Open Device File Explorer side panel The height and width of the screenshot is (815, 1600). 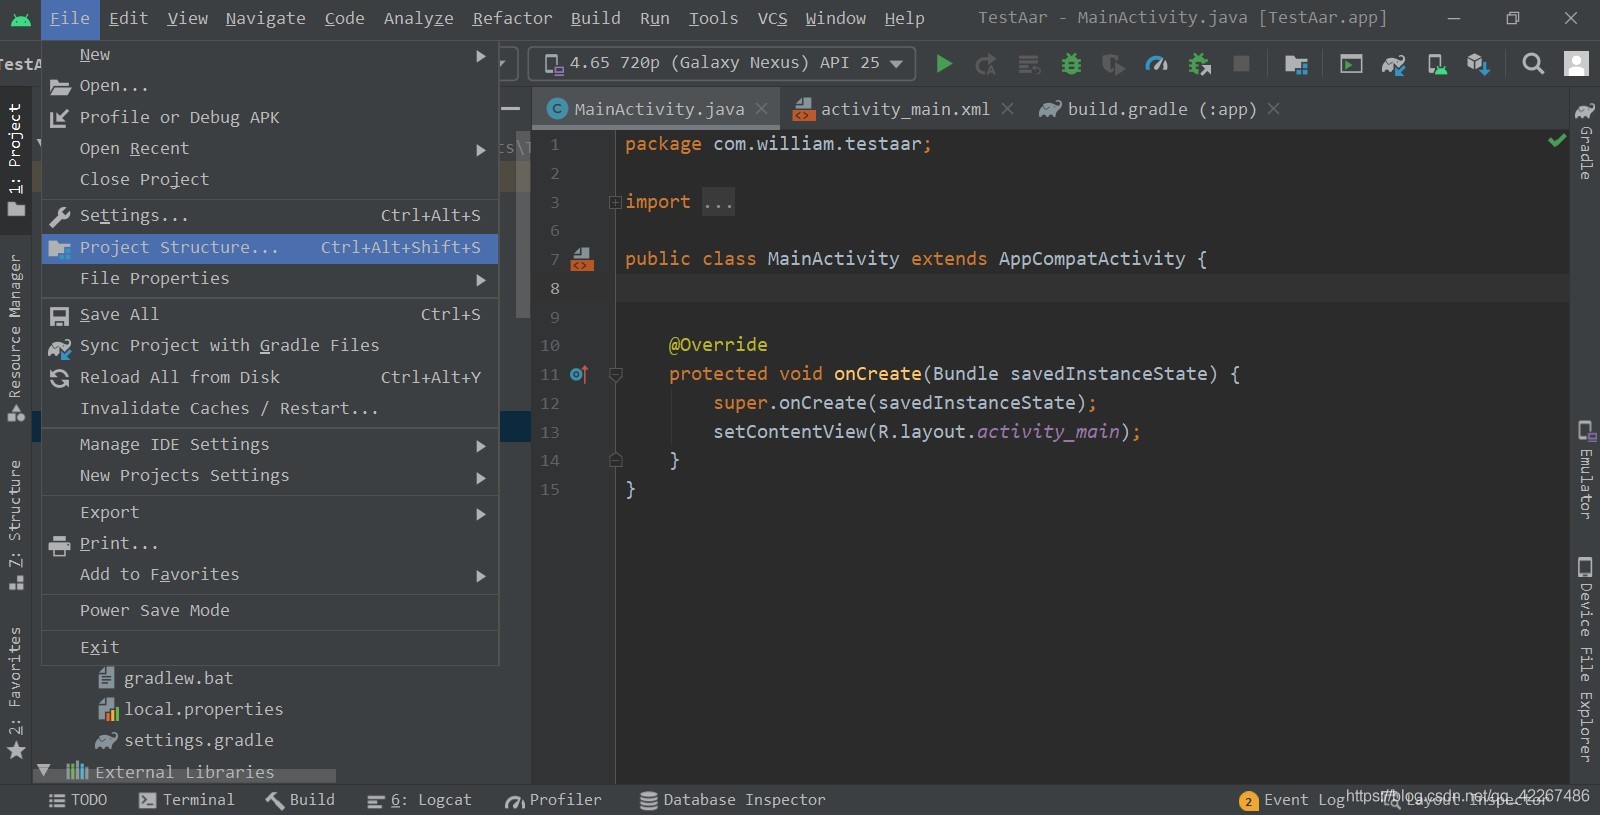coord(1585,660)
